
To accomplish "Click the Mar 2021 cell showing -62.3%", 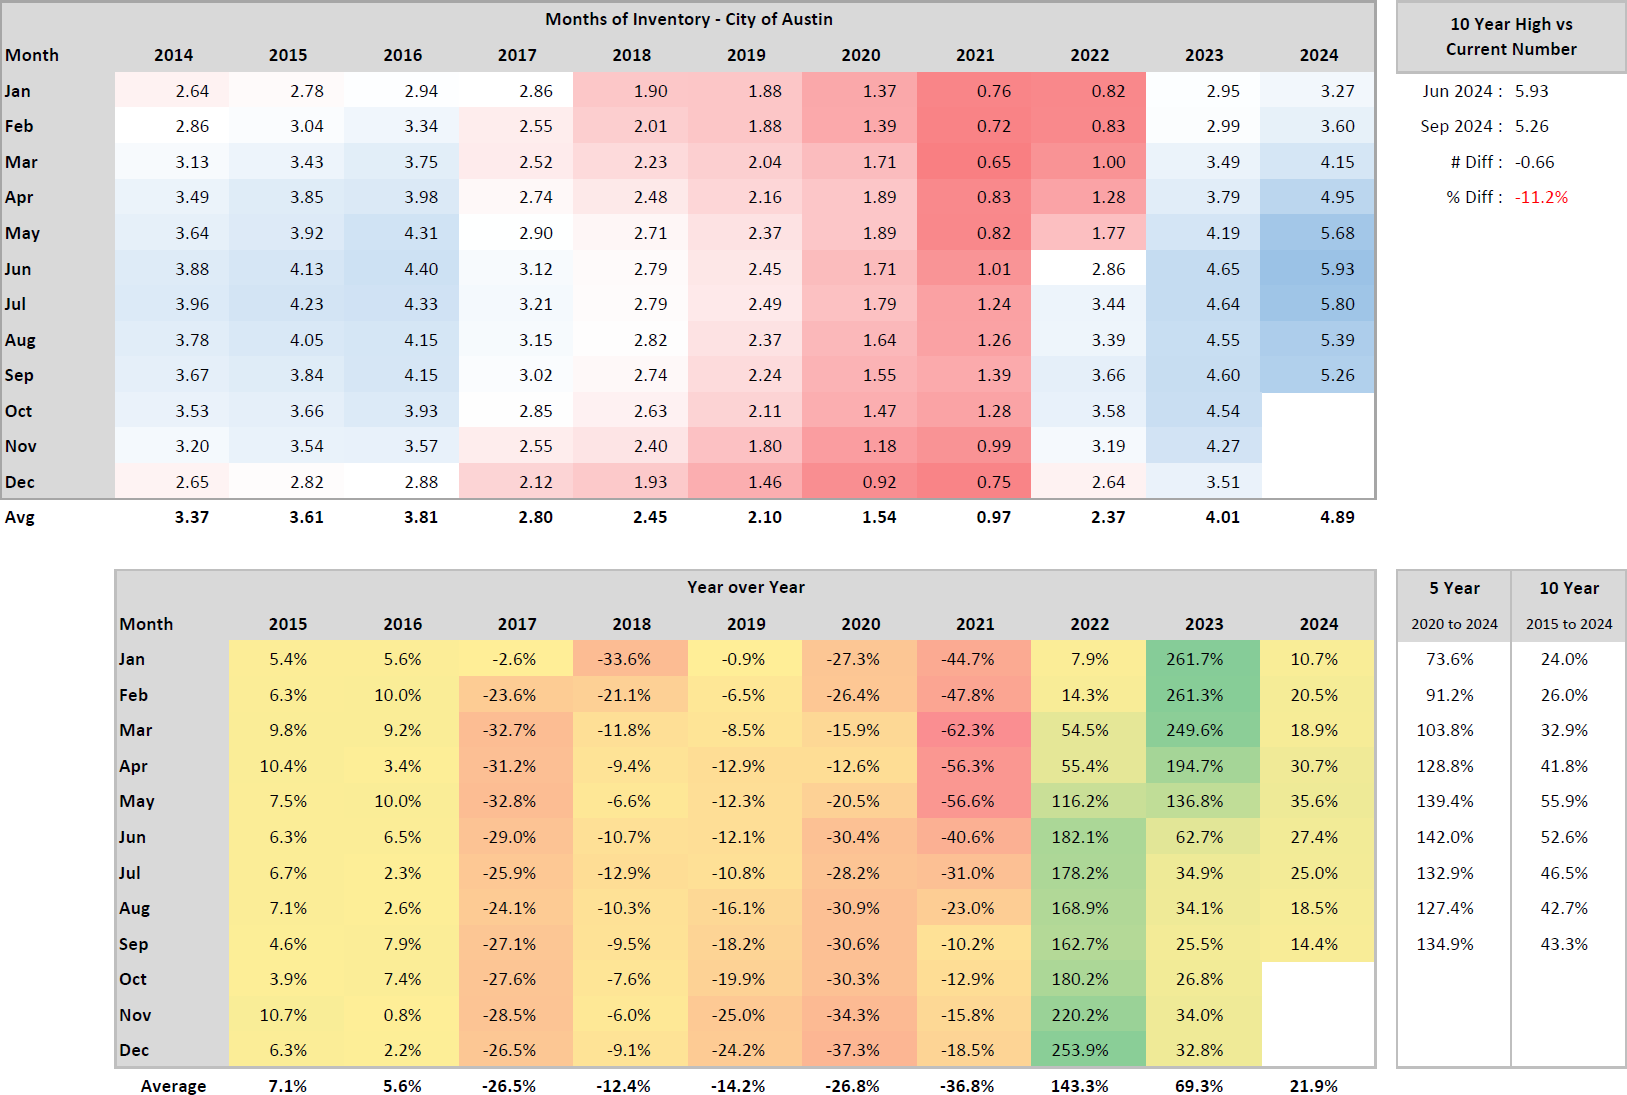I will pos(967,730).
